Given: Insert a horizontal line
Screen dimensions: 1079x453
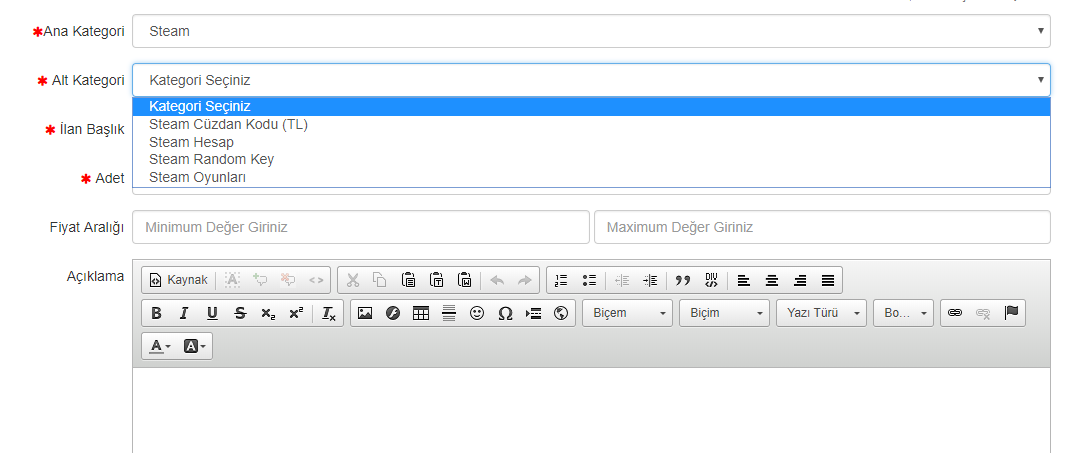Looking at the screenshot, I should pyautogui.click(x=449, y=313).
